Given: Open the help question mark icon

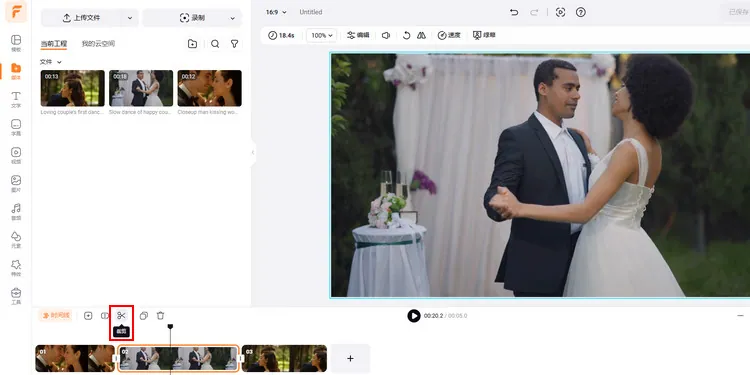Looking at the screenshot, I should tap(581, 12).
